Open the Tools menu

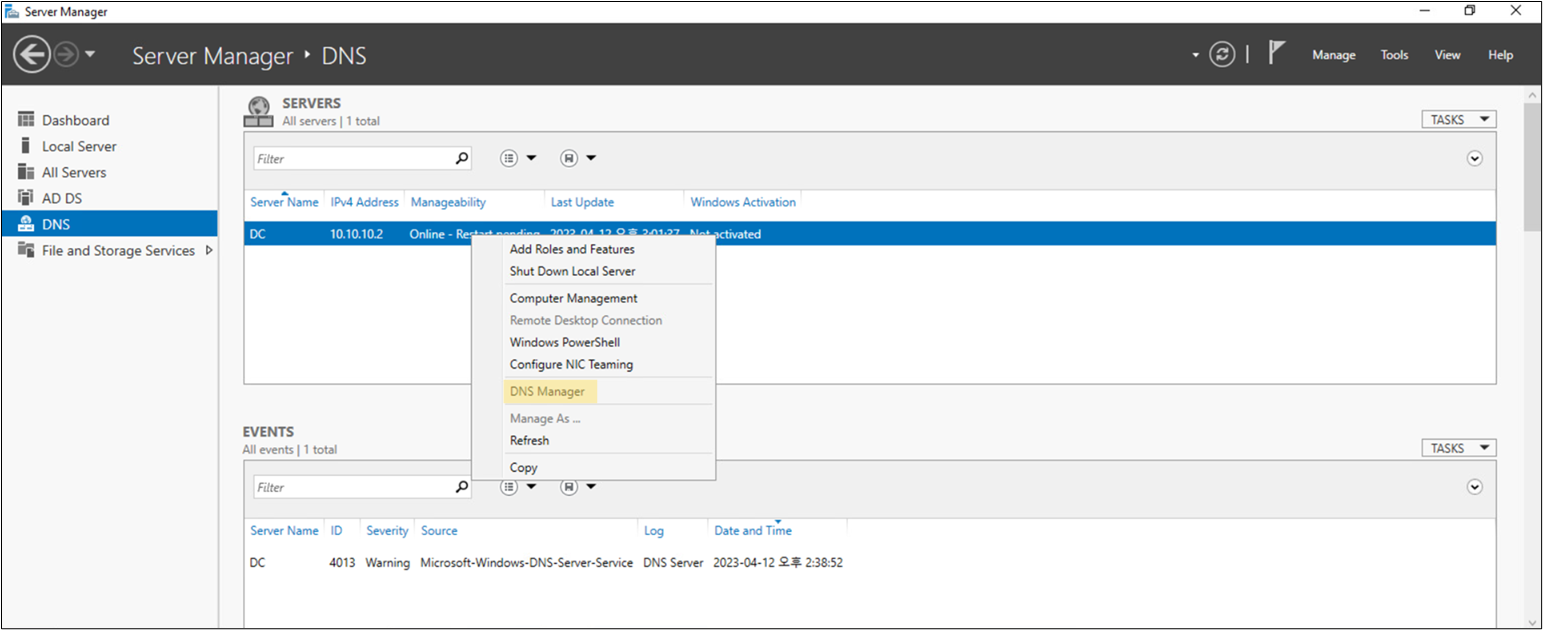click(1394, 55)
